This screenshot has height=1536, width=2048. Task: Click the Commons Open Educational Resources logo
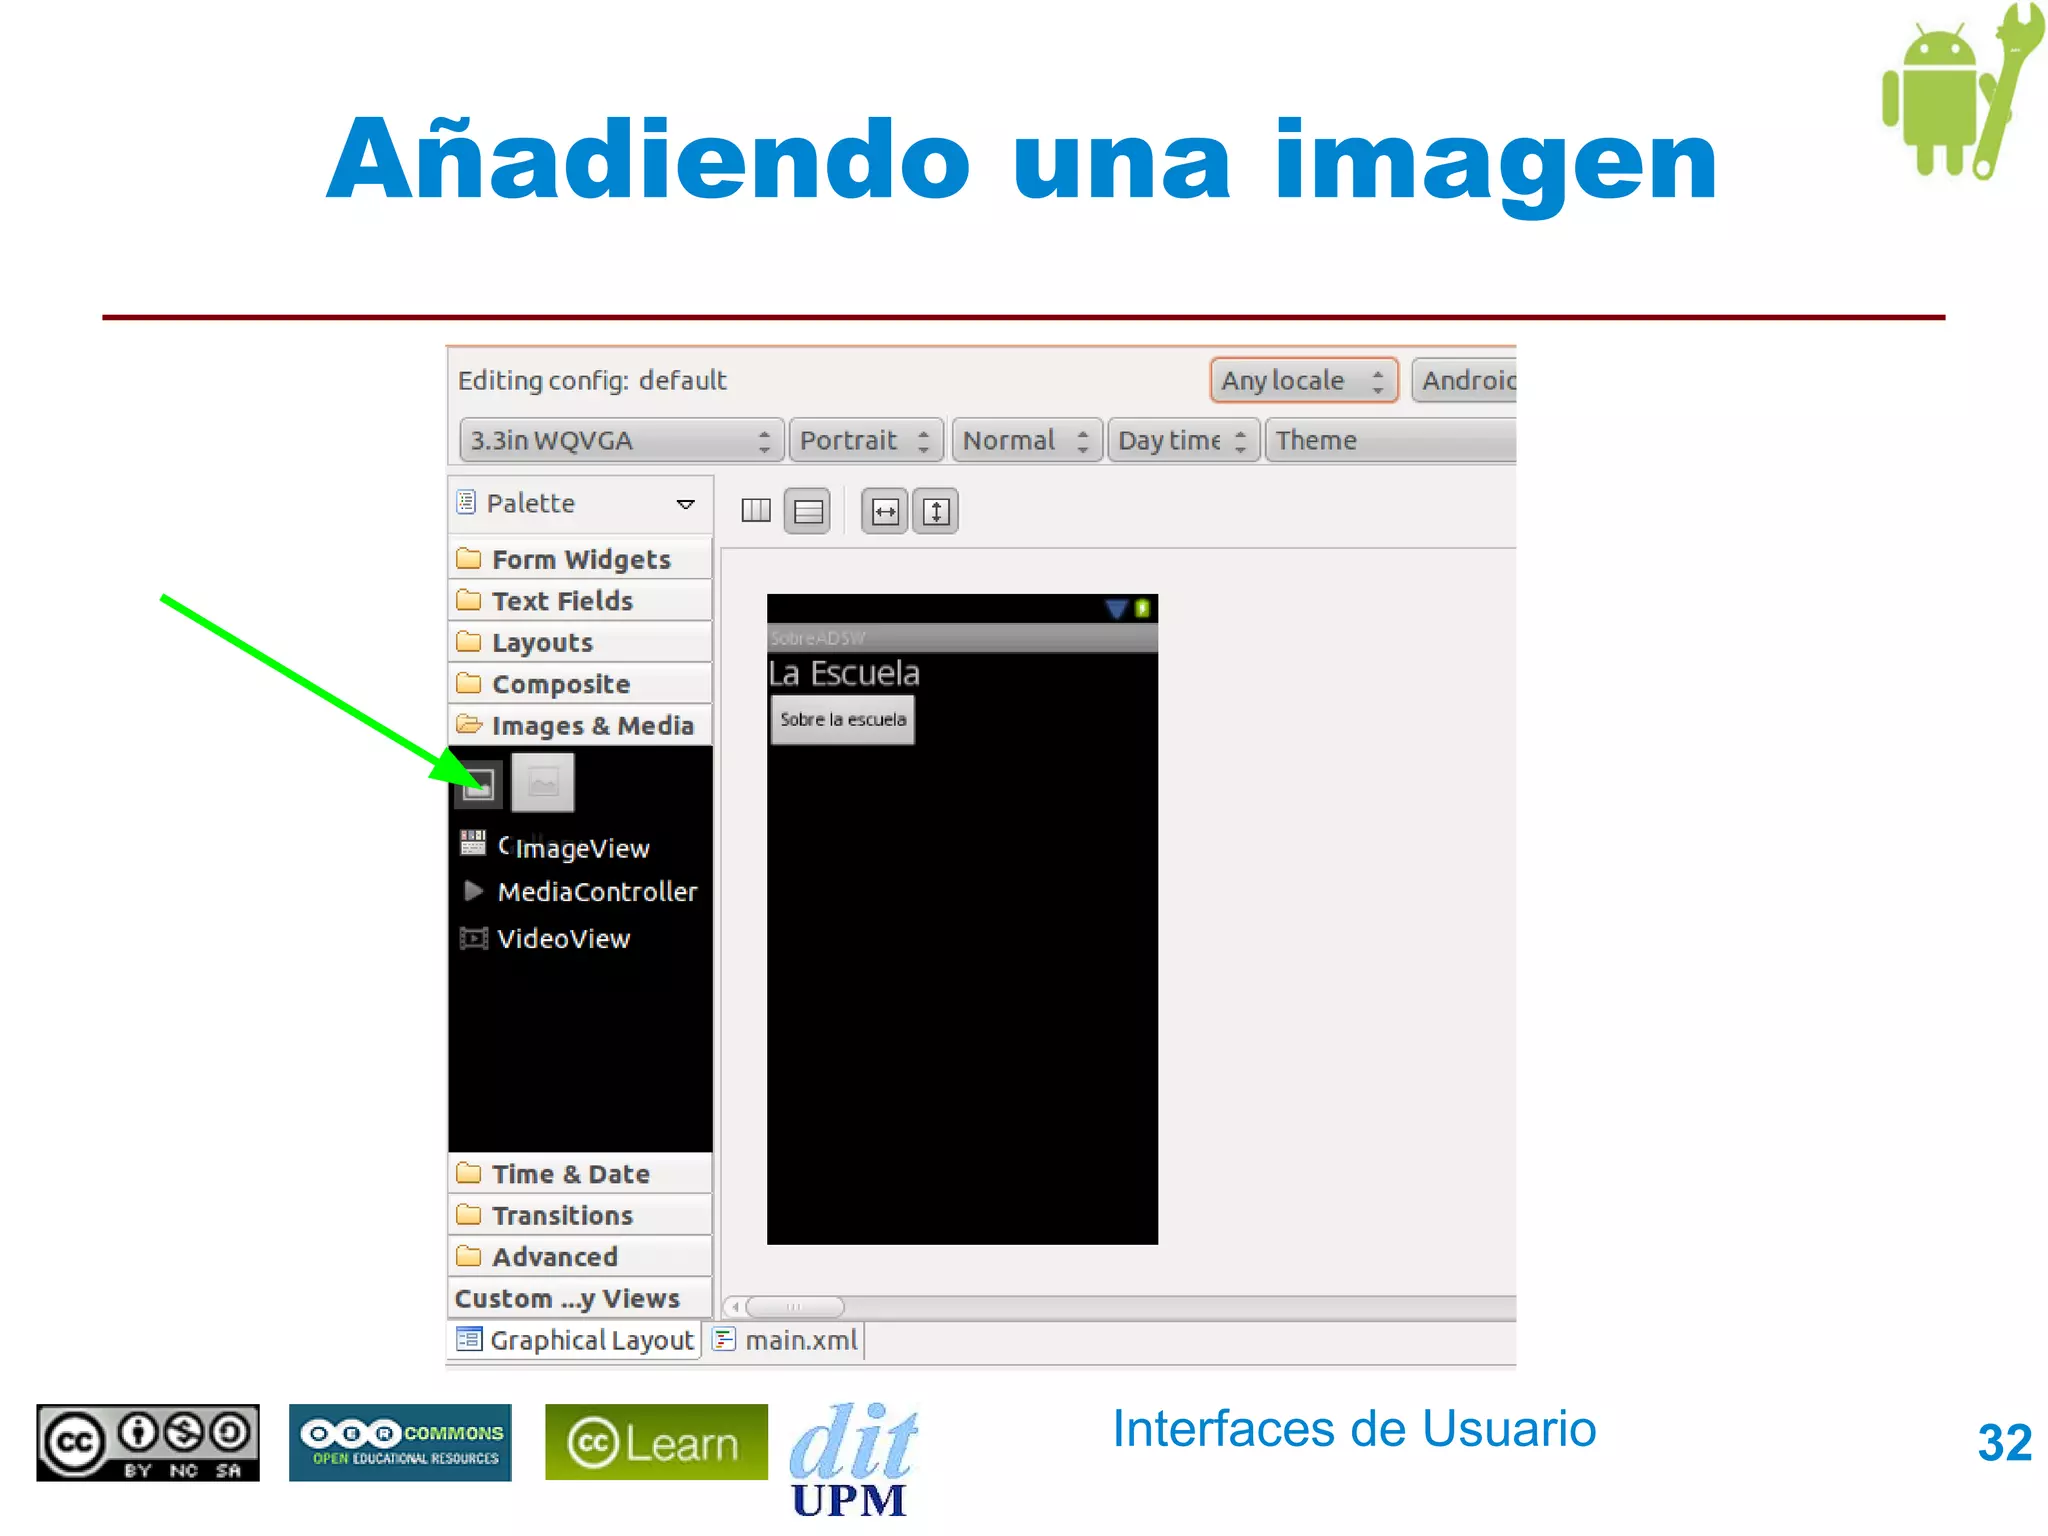pyautogui.click(x=400, y=1443)
